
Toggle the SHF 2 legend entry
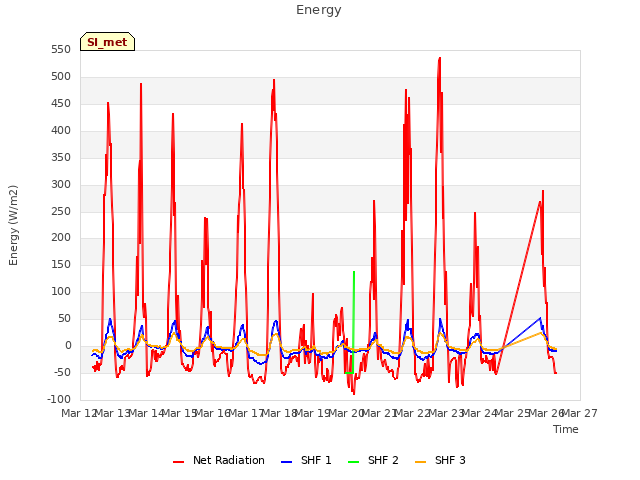[x=373, y=460]
